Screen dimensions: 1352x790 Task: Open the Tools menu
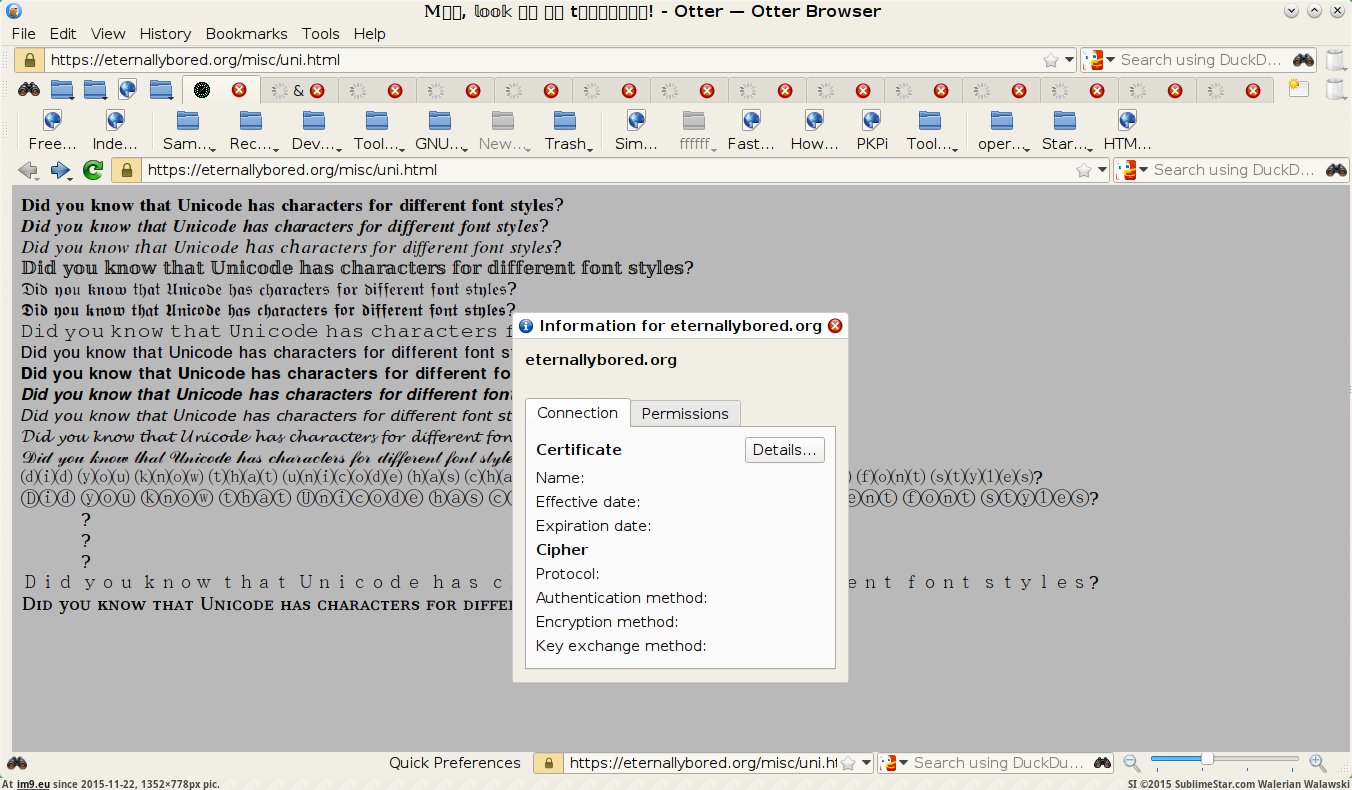click(x=320, y=33)
